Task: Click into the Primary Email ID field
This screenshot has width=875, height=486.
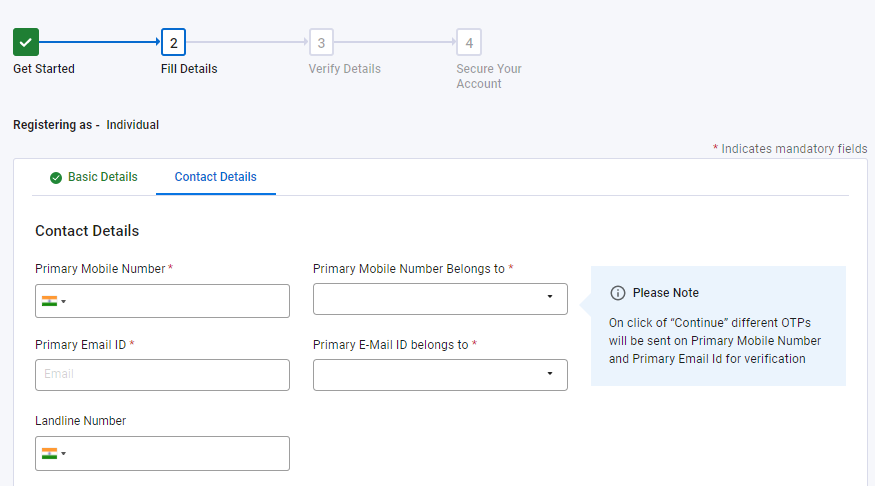Action: point(162,375)
